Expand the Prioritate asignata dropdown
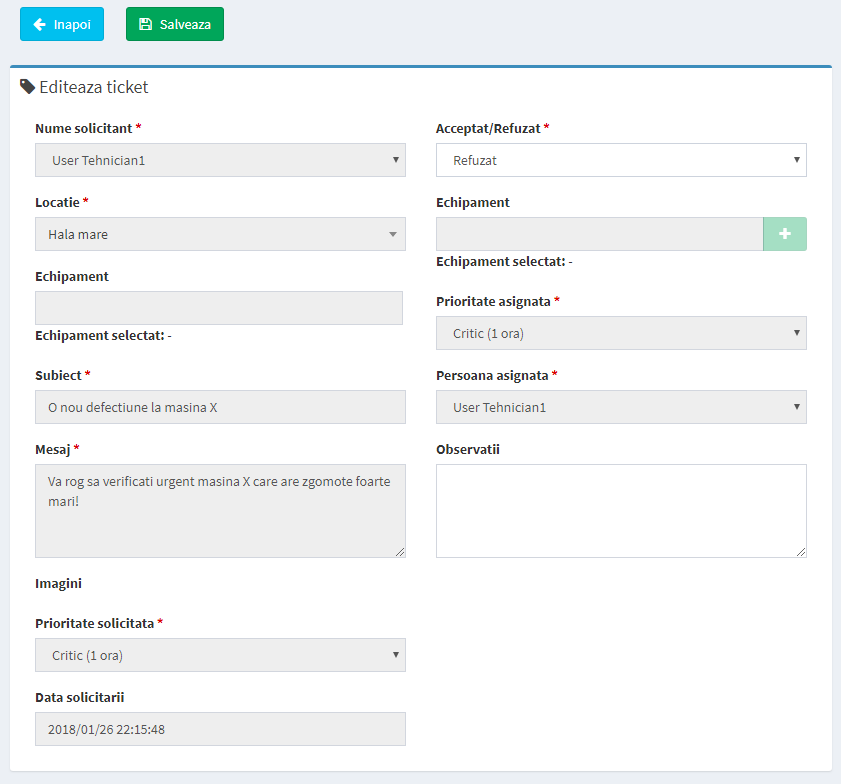841x784 pixels. pos(621,333)
